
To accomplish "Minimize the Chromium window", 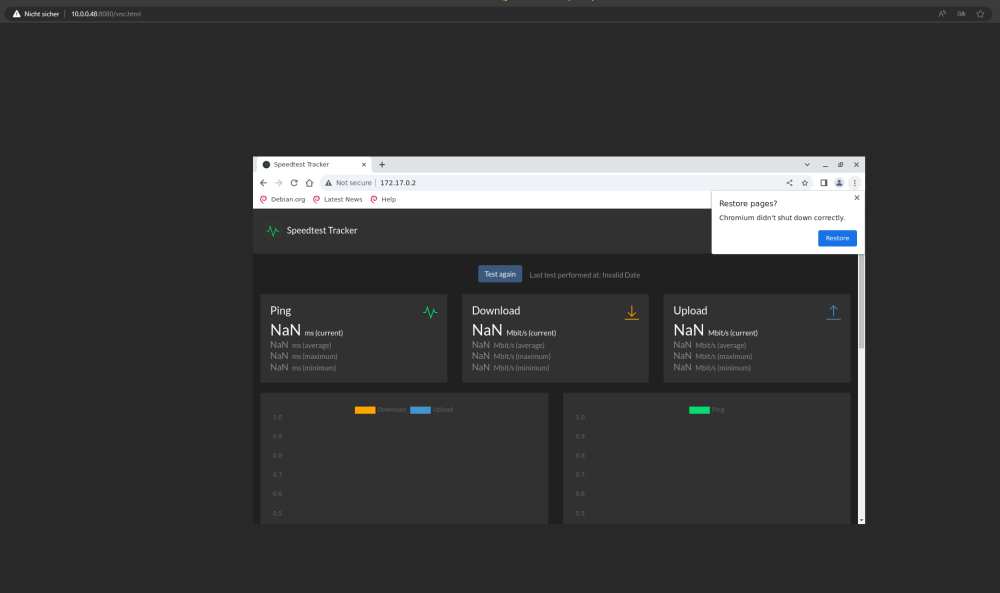I will point(825,165).
